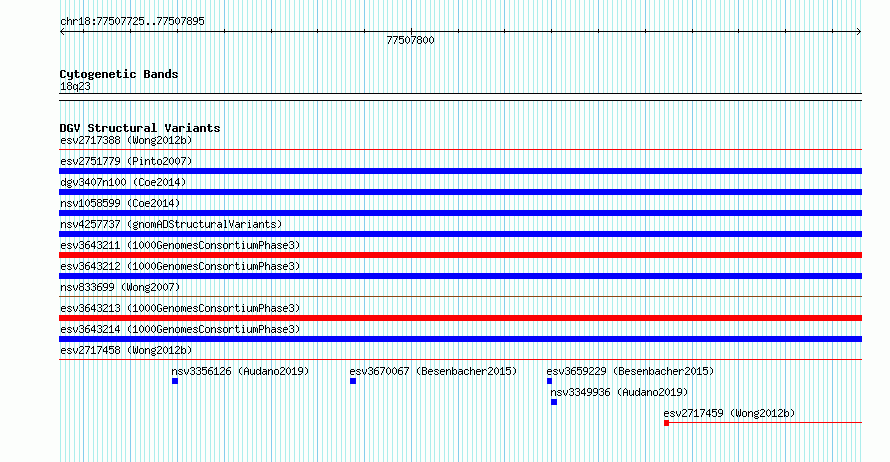The height and width of the screenshot is (462, 890).
Task: Open nsv3356126 (Audano2019) variant label
Action: point(240,371)
